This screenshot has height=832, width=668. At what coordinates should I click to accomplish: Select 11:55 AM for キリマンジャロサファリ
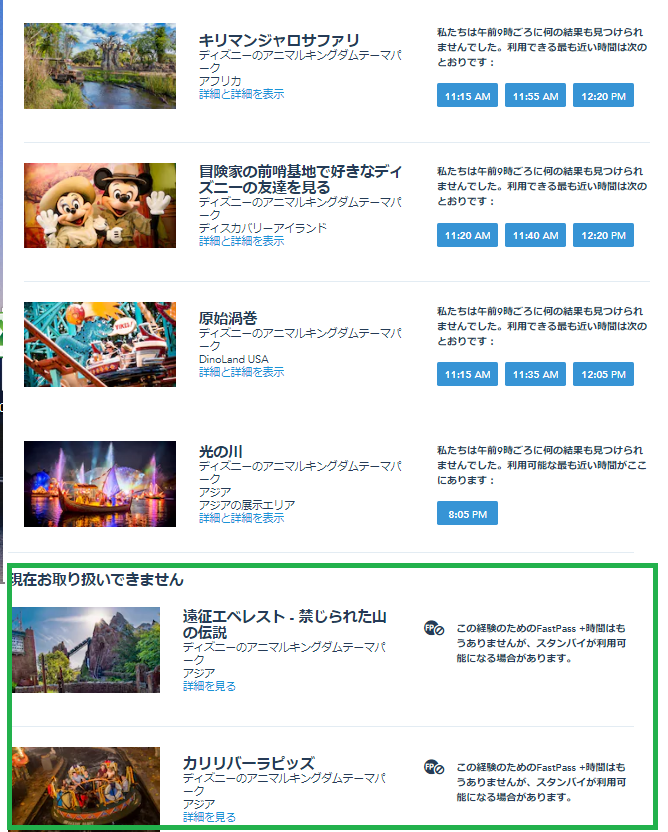coord(535,96)
